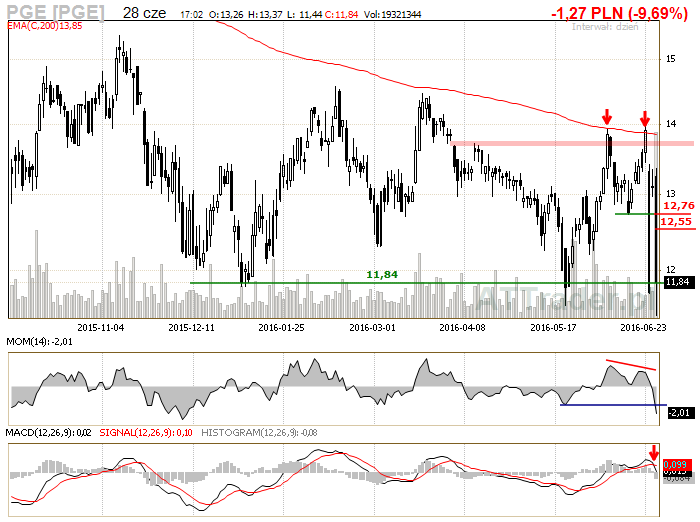
Task: Click price axis label 14
Action: [x=671, y=124]
